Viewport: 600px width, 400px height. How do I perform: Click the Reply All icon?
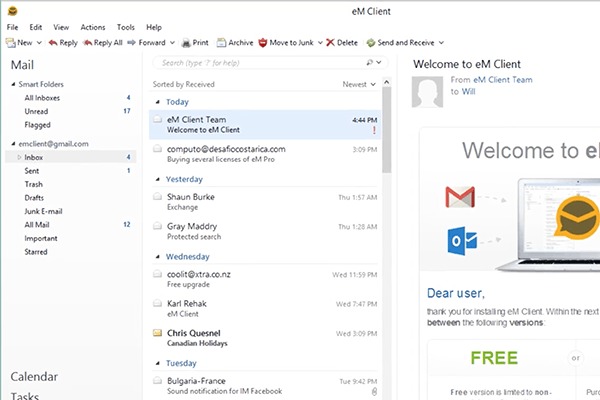click(88, 42)
